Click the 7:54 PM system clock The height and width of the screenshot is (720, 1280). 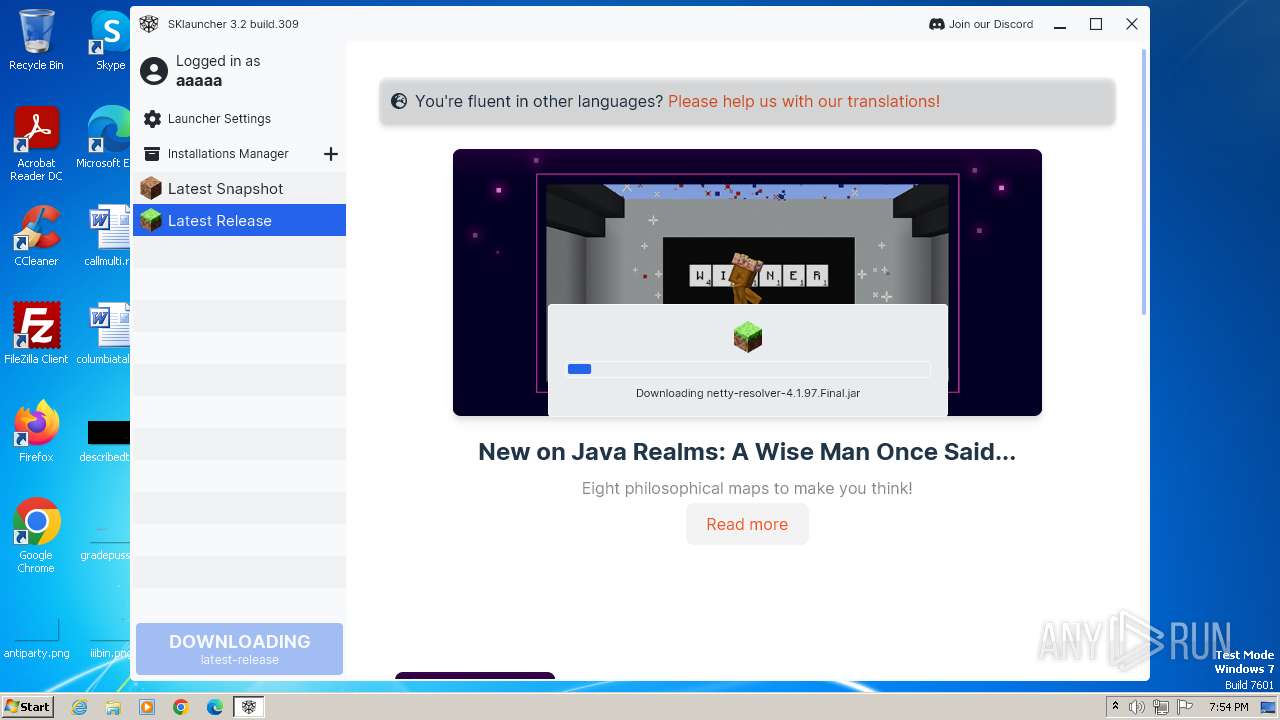click(x=1228, y=707)
